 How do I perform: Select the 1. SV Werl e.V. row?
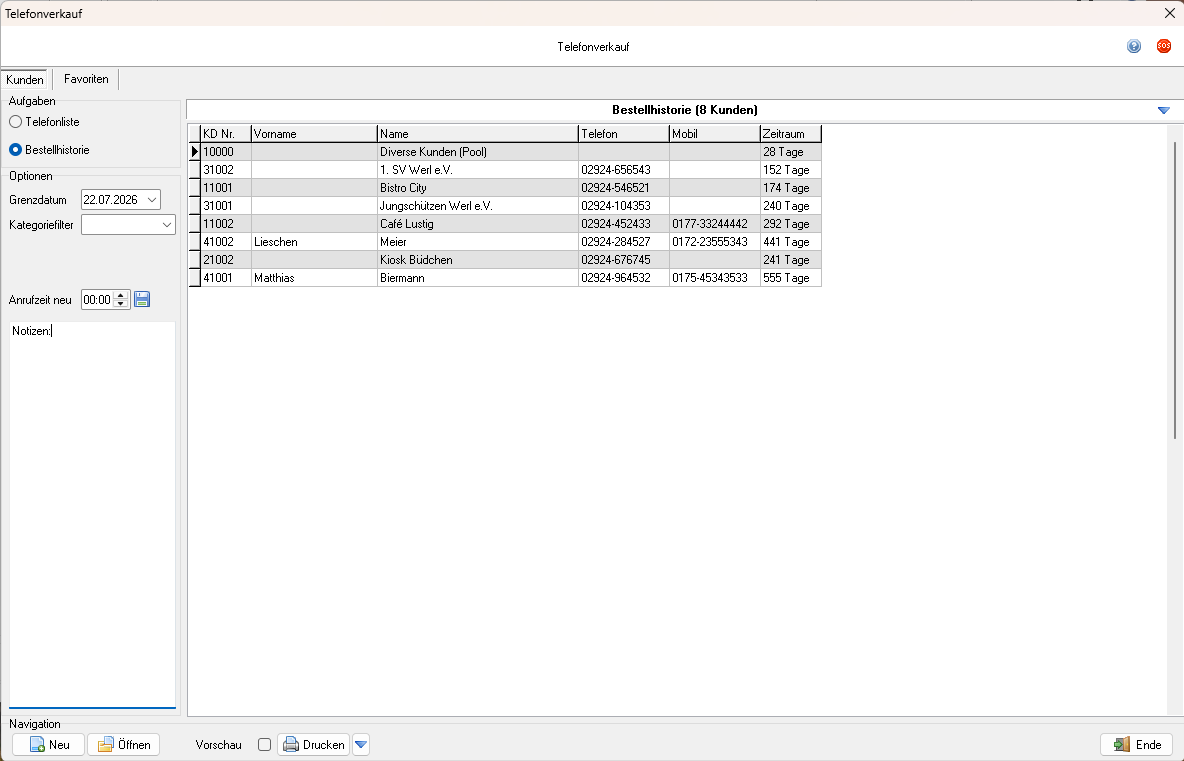504,170
